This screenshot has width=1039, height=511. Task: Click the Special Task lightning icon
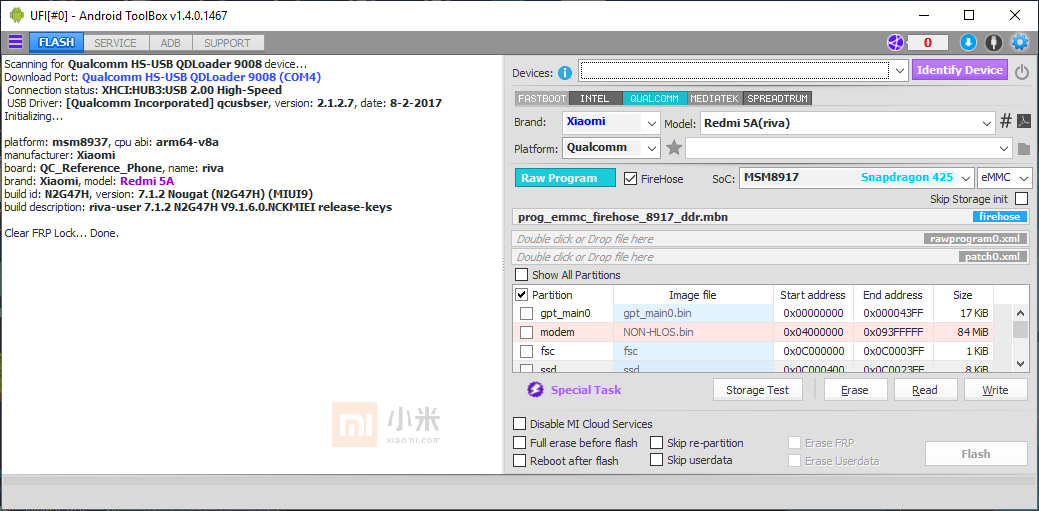(x=535, y=390)
